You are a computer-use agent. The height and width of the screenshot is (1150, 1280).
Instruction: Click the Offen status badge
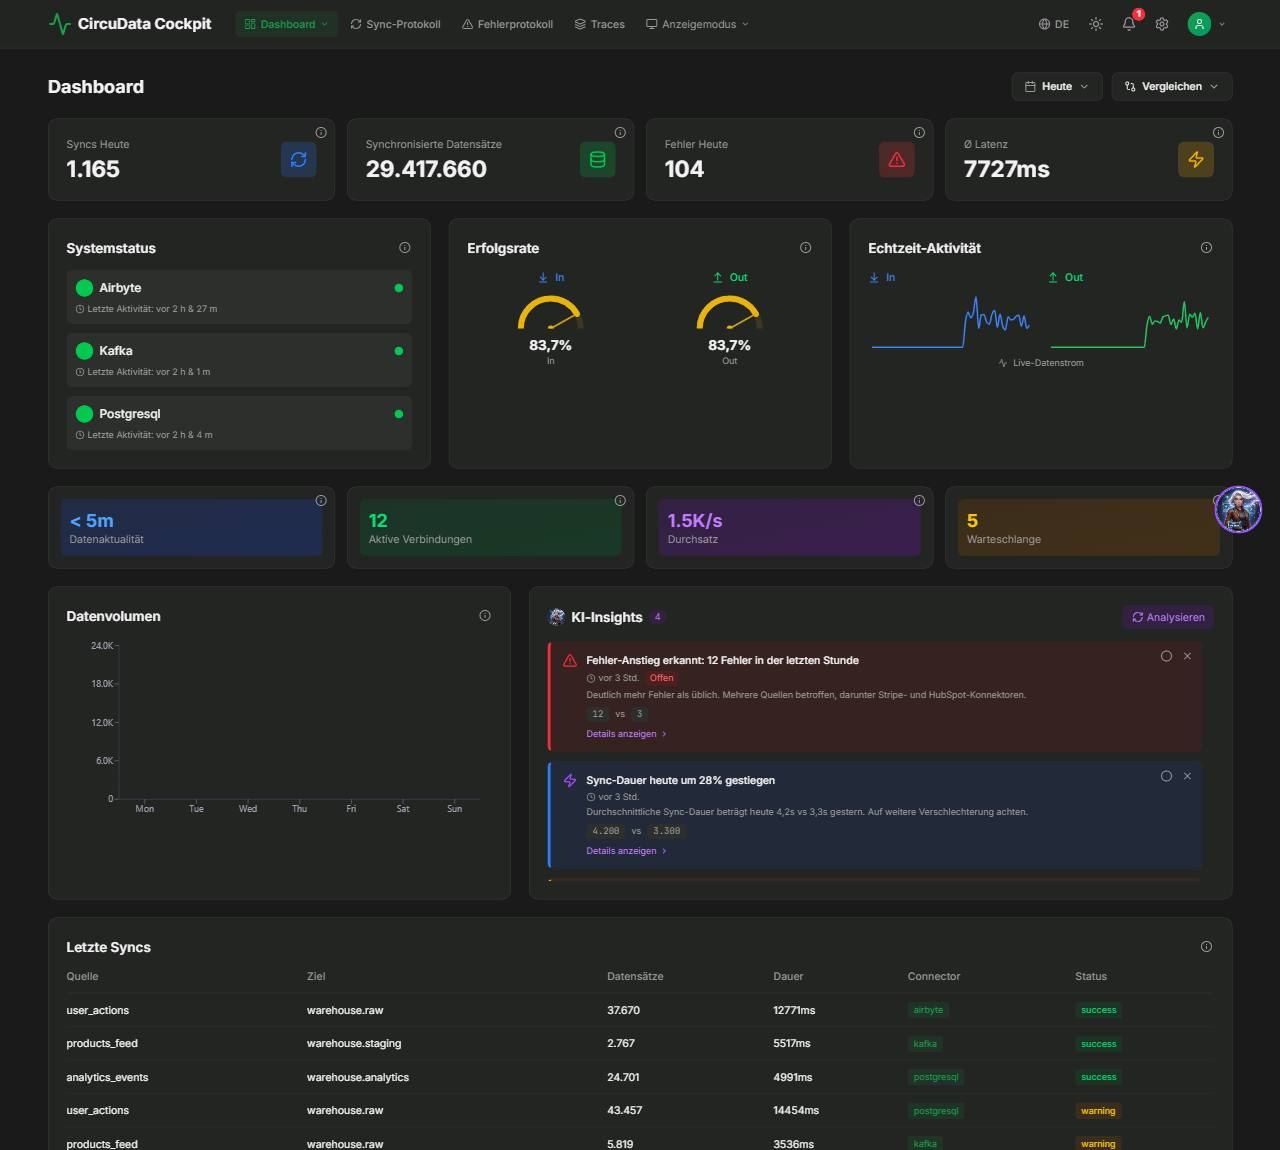click(662, 678)
